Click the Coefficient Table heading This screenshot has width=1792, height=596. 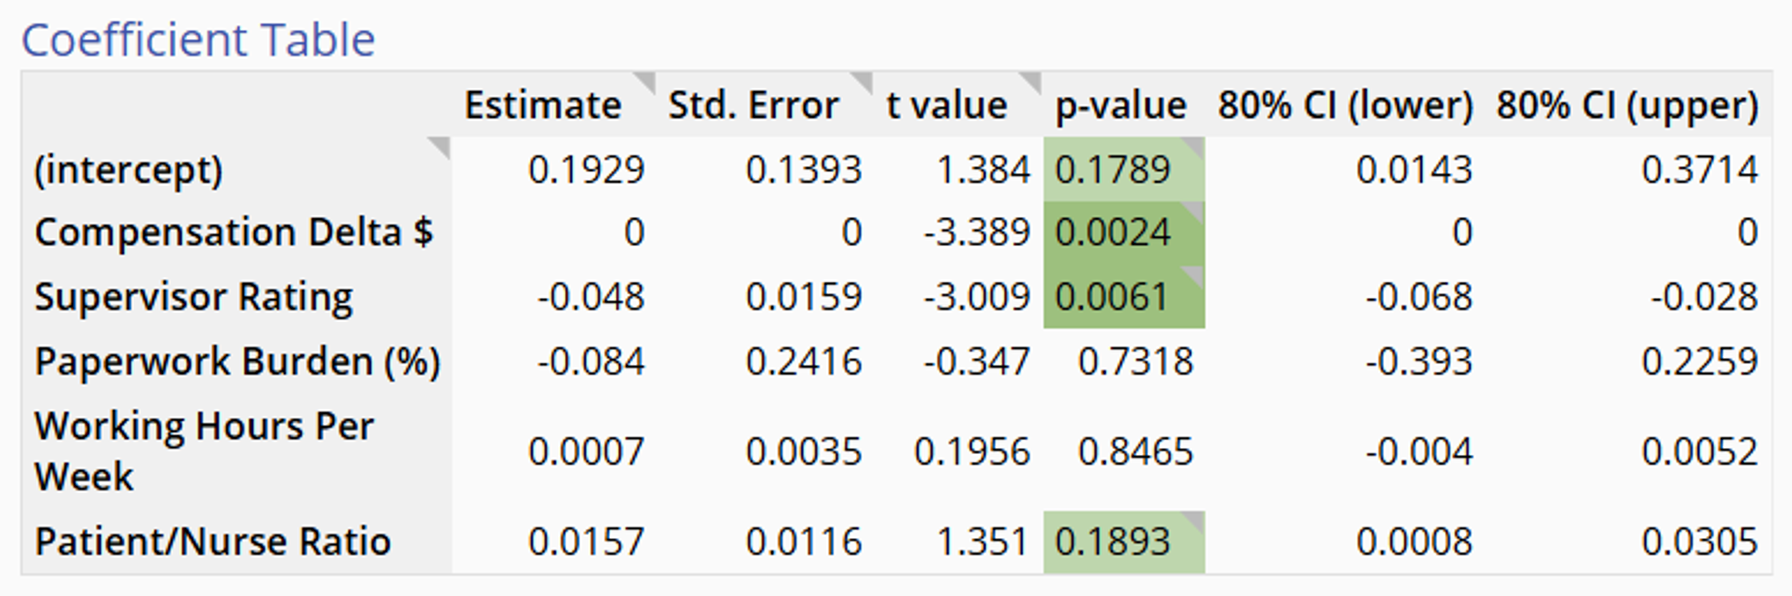click(x=198, y=40)
